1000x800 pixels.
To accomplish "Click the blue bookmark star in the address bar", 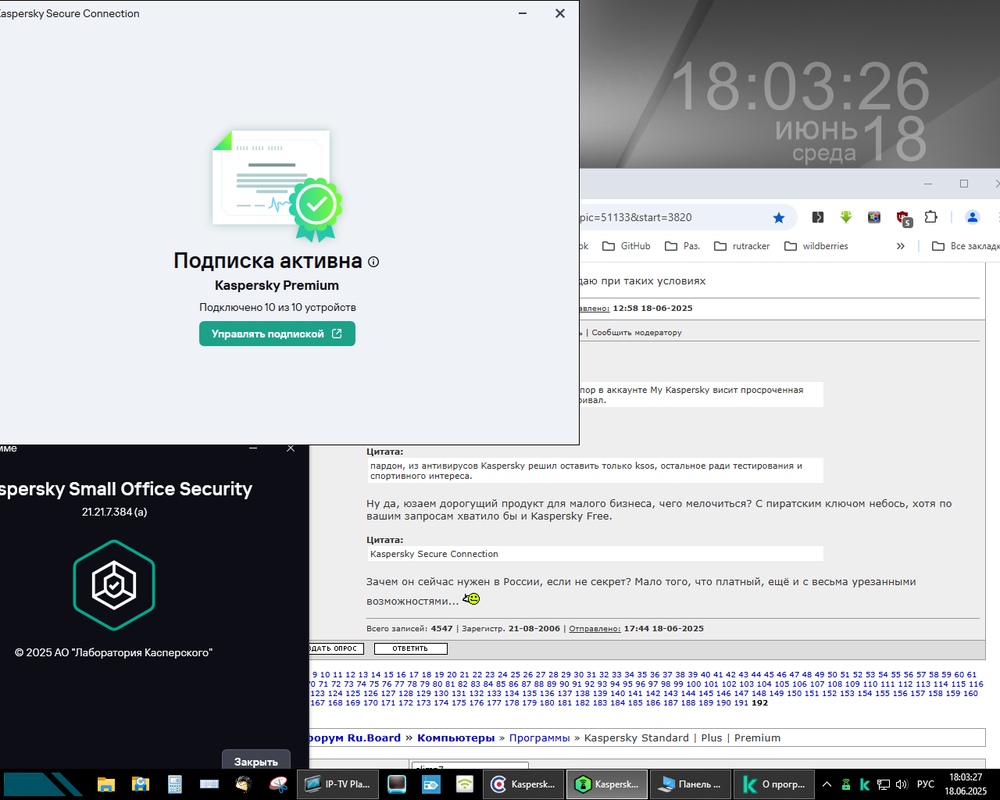I will click(779, 218).
